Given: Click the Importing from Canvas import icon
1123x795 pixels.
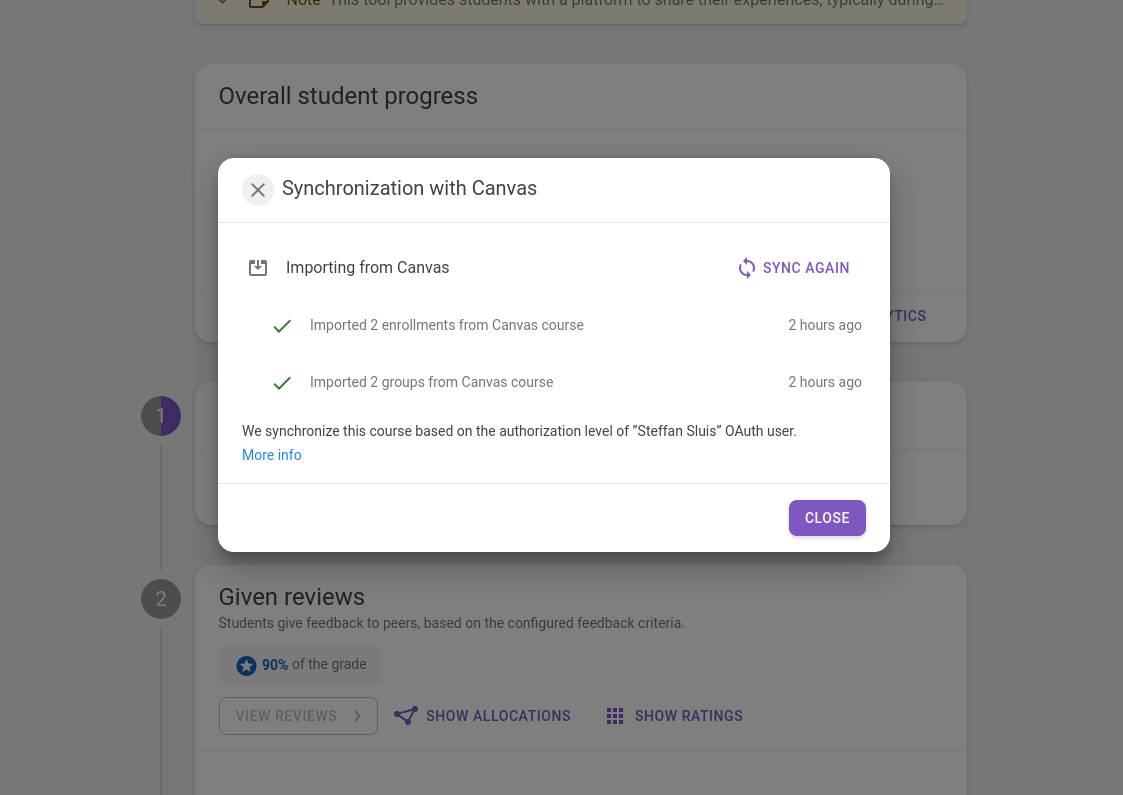Looking at the screenshot, I should pos(258,268).
